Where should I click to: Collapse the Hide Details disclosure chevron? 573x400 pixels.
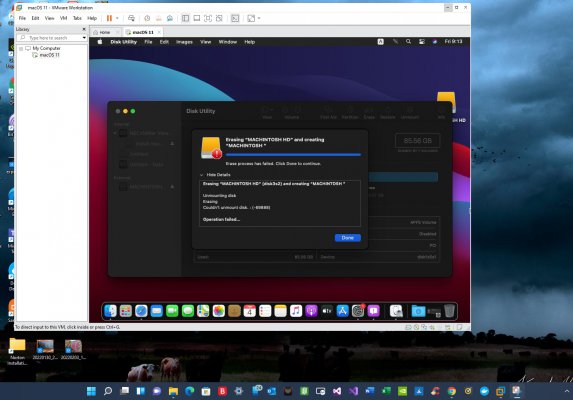click(x=202, y=175)
